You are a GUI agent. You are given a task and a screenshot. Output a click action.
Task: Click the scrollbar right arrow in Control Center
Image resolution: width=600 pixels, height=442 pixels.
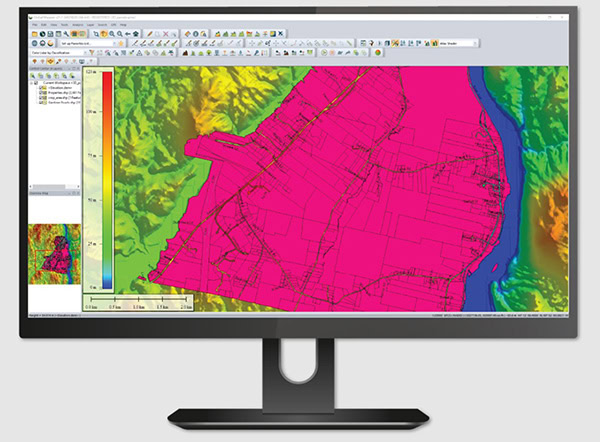tap(78, 187)
